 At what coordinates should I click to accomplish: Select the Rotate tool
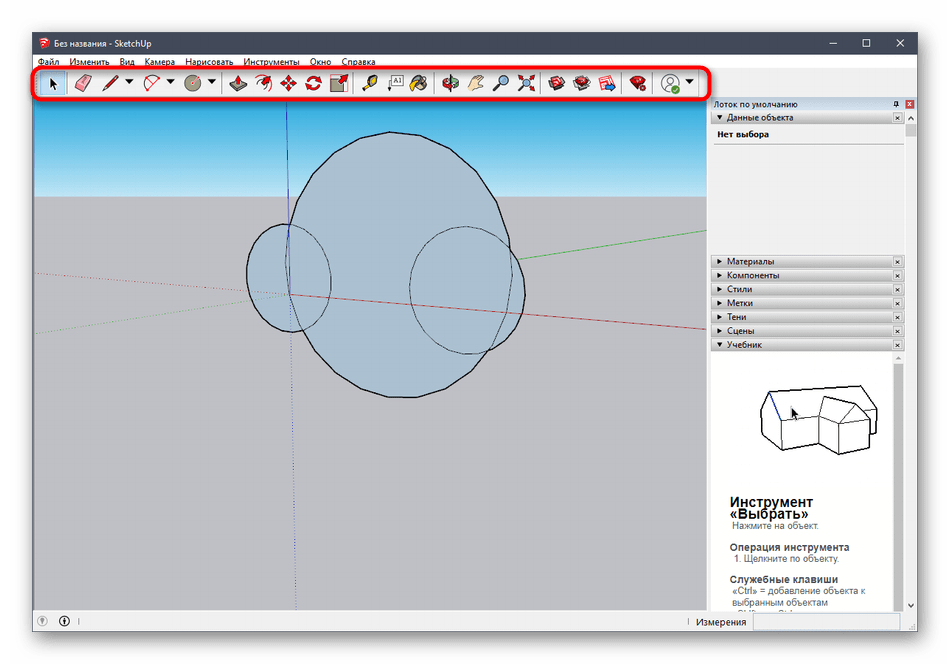click(x=313, y=83)
